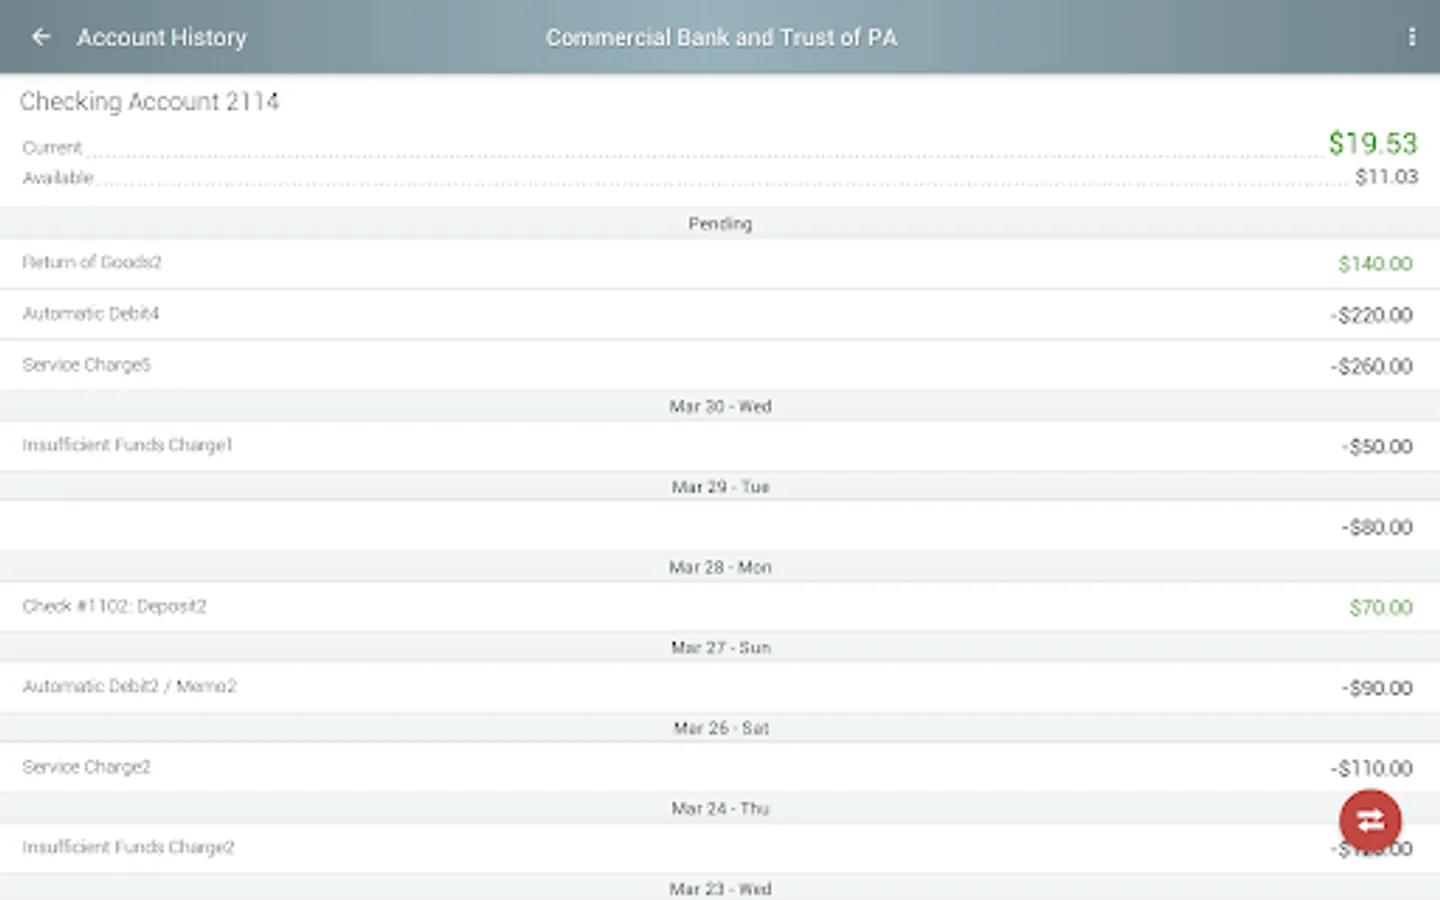
Task: Open the three-dot overflow menu
Action: pos(1411,37)
